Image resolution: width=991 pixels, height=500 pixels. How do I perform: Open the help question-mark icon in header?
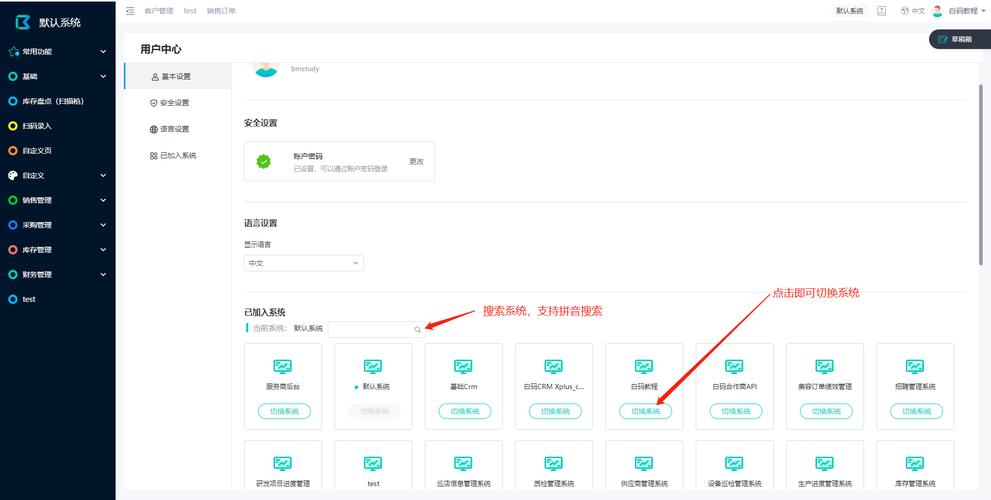pos(882,11)
